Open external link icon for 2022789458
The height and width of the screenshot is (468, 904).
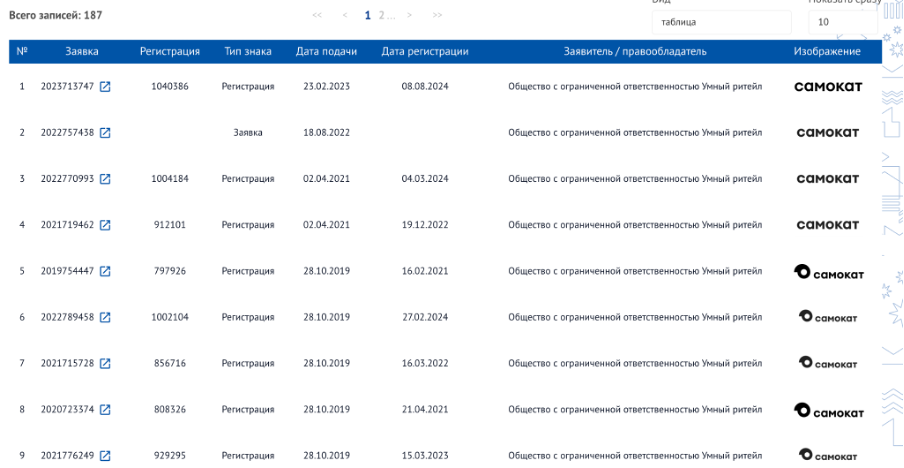tap(105, 317)
